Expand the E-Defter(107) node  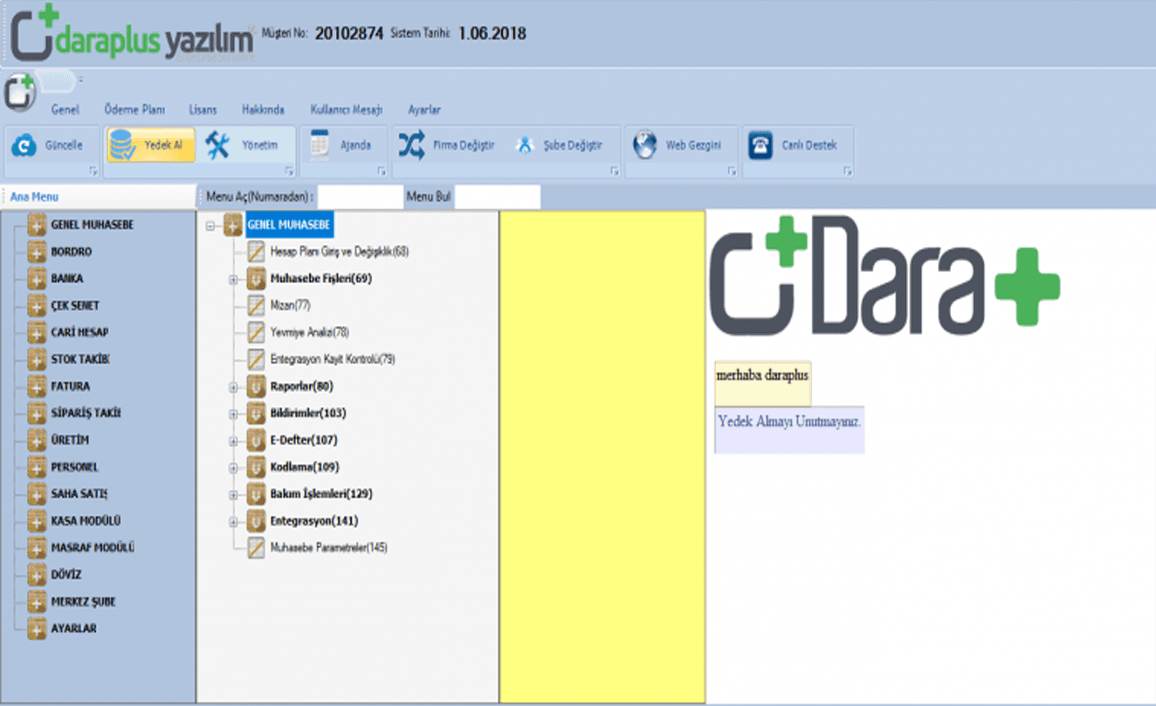[x=233, y=441]
